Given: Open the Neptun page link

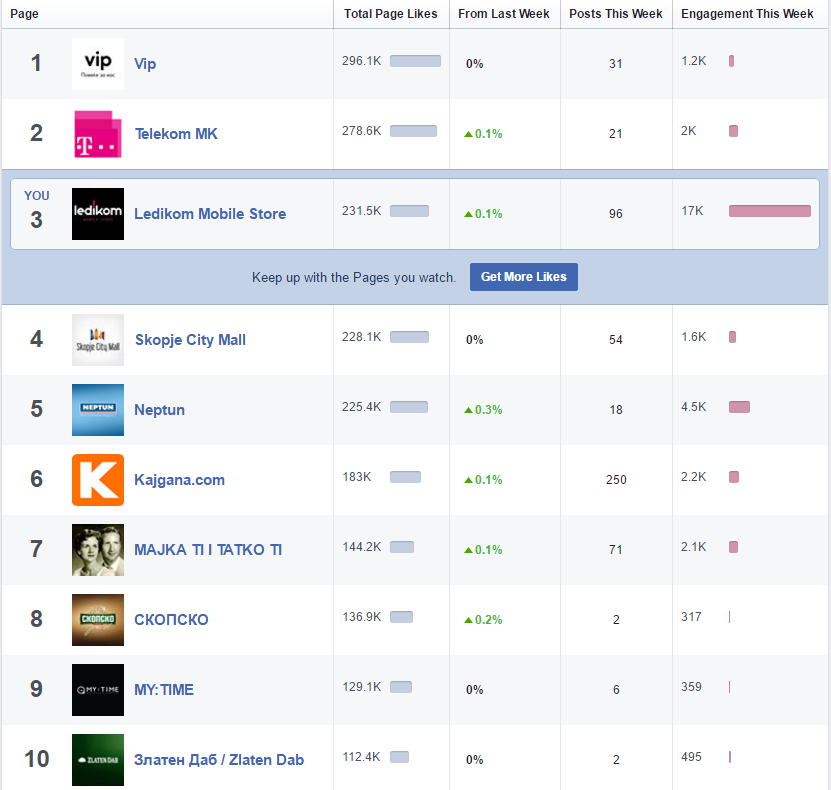Looking at the screenshot, I should (160, 410).
